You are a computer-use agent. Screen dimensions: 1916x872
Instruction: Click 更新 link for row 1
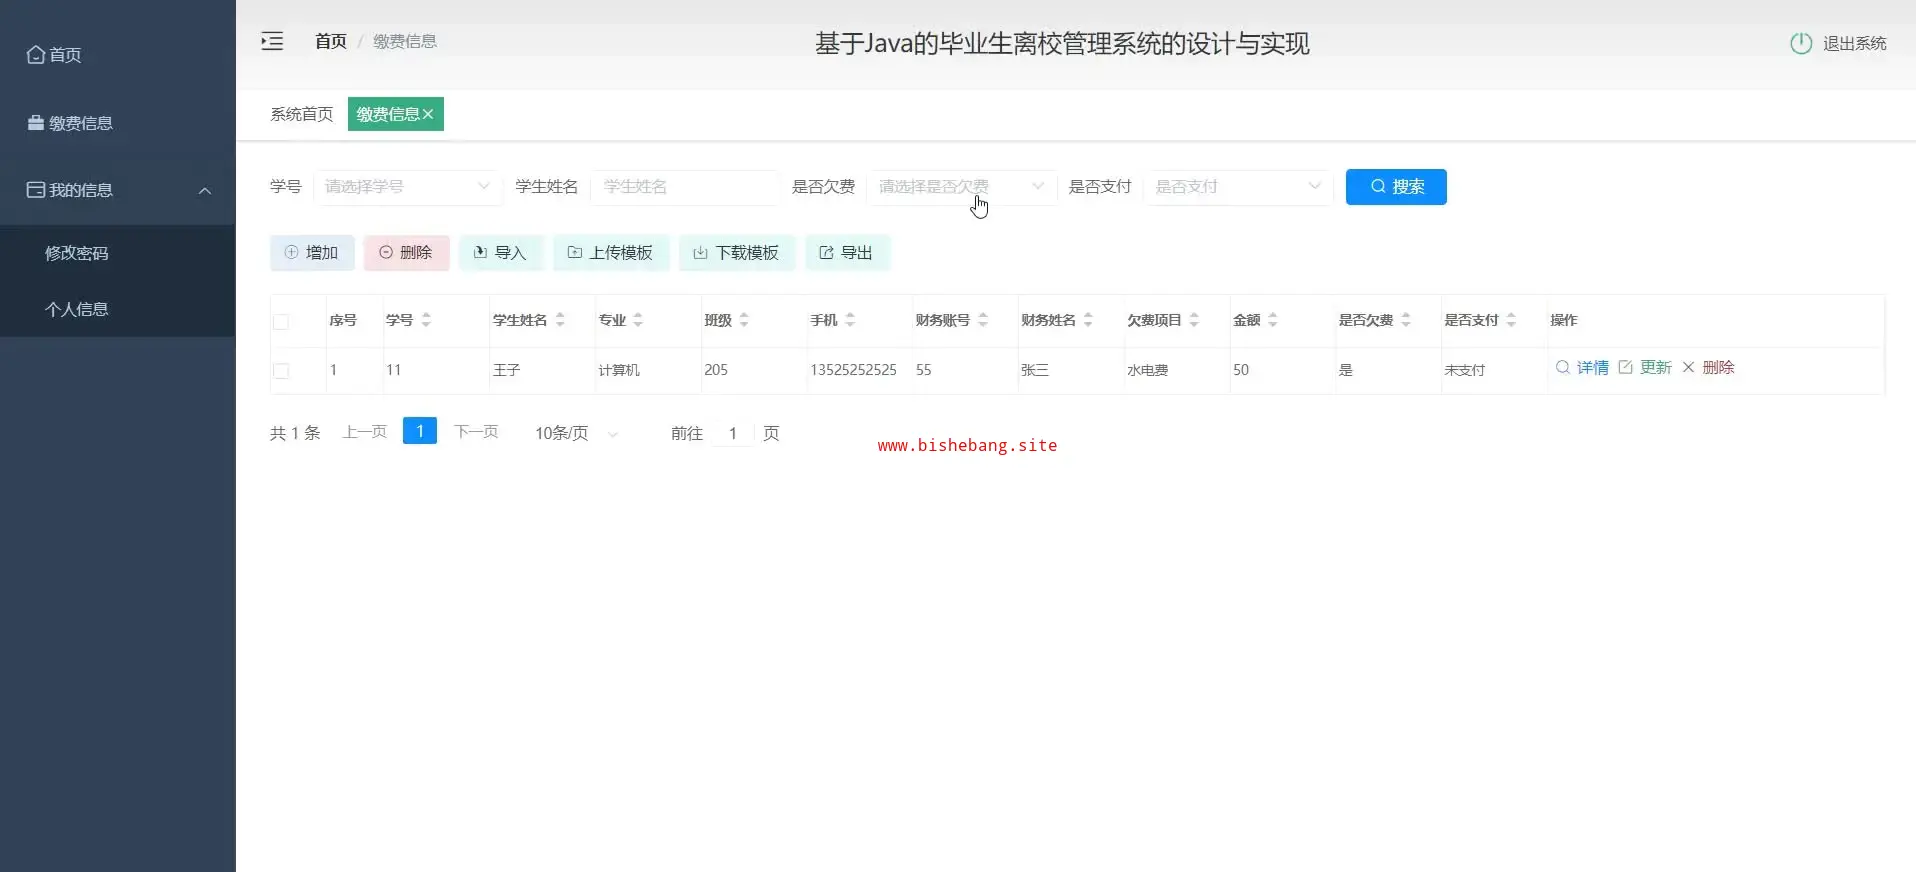coord(1645,368)
